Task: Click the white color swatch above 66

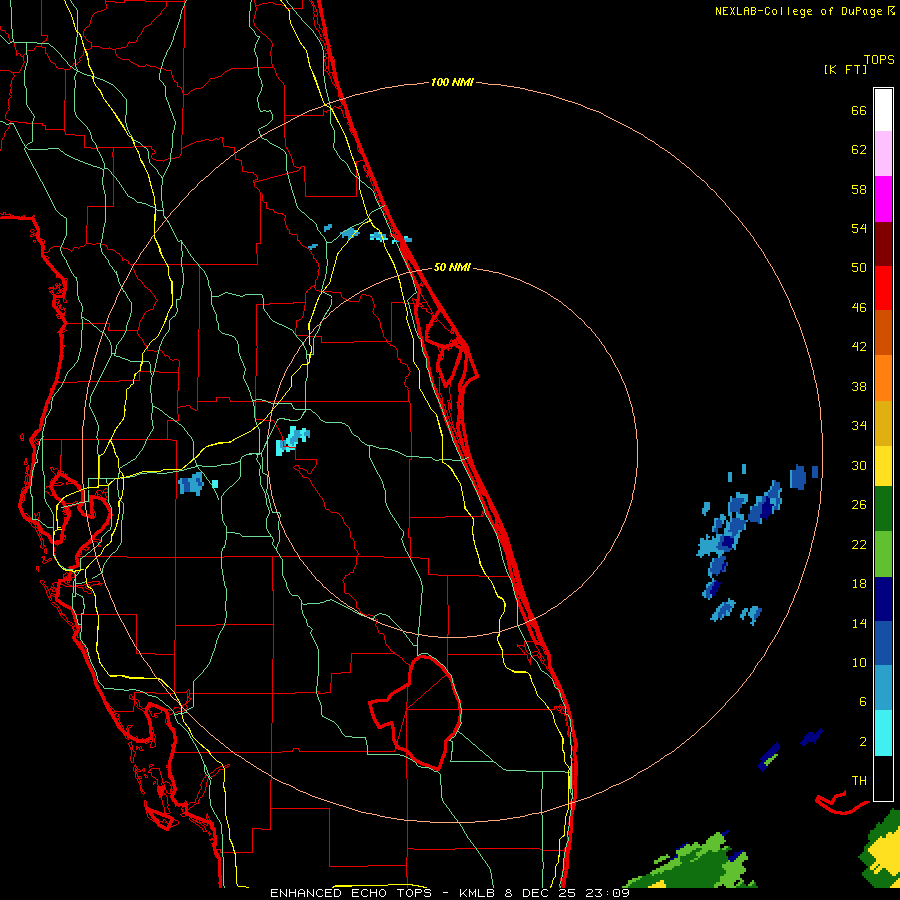Action: click(x=883, y=110)
